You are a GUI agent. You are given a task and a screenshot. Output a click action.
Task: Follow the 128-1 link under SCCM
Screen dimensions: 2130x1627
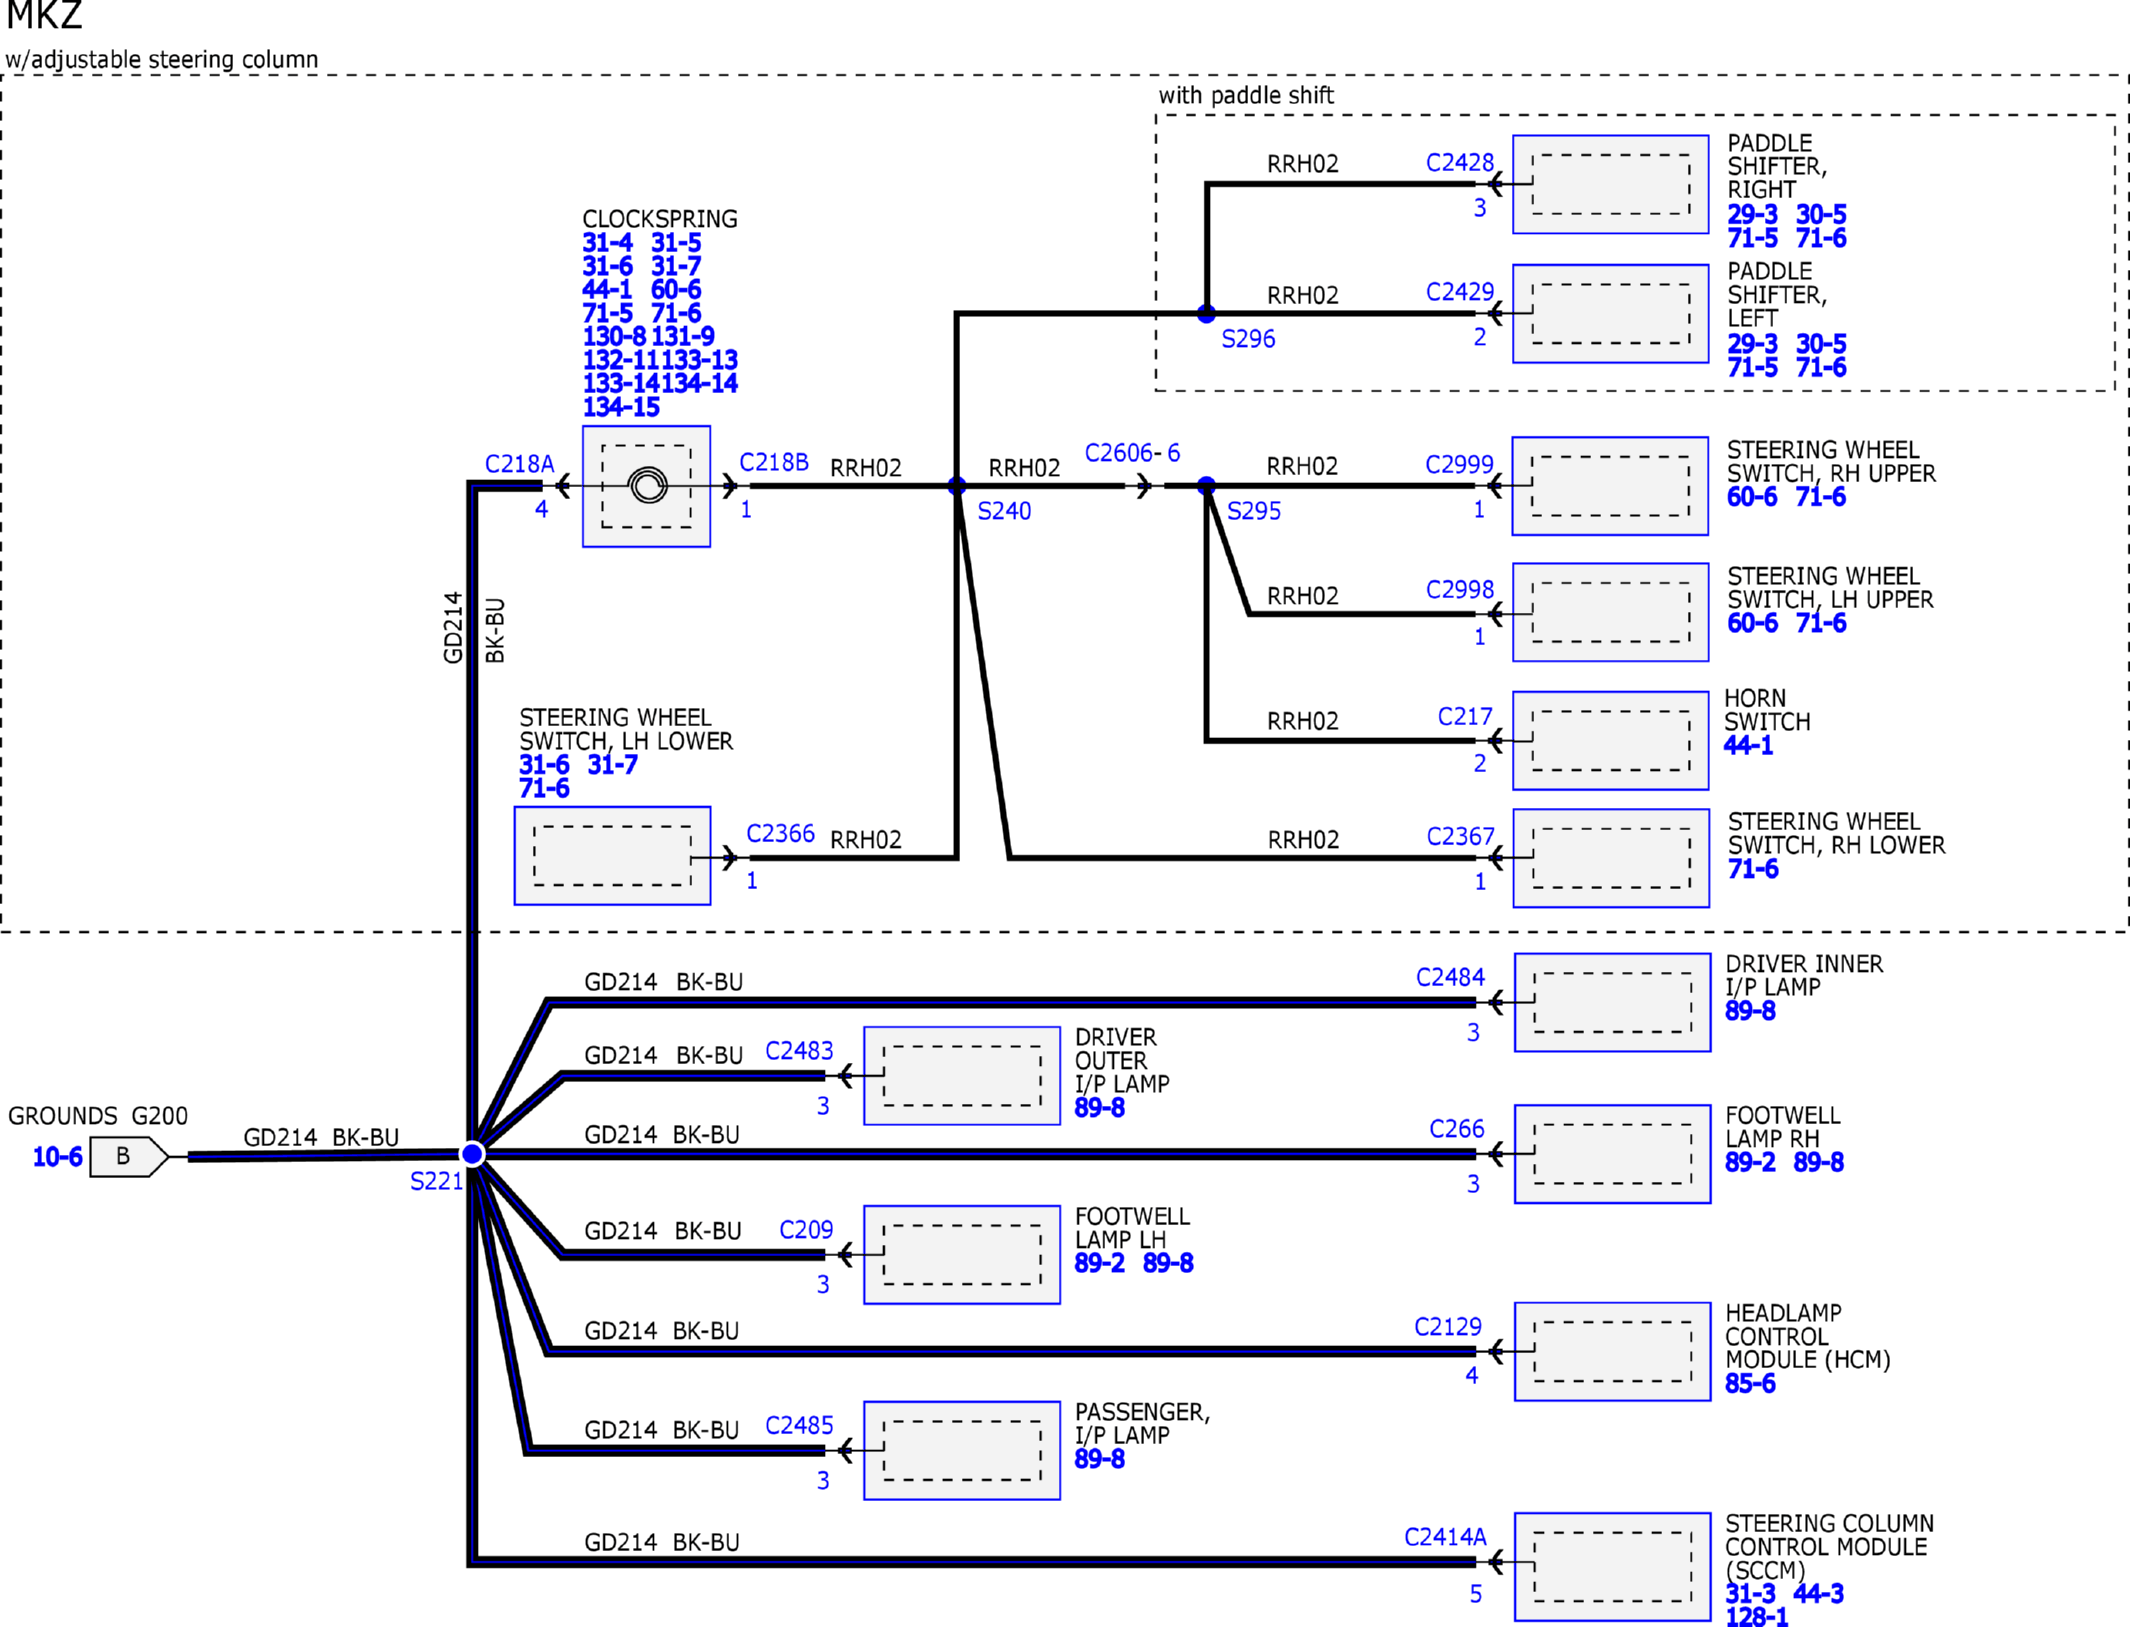[1756, 1616]
